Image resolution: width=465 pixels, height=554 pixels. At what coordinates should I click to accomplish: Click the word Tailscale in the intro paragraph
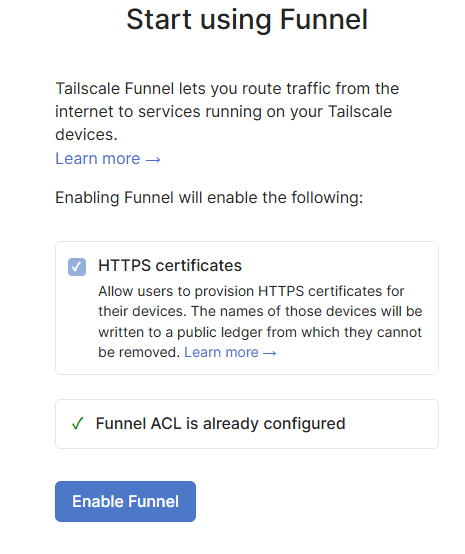pyautogui.click(x=88, y=88)
